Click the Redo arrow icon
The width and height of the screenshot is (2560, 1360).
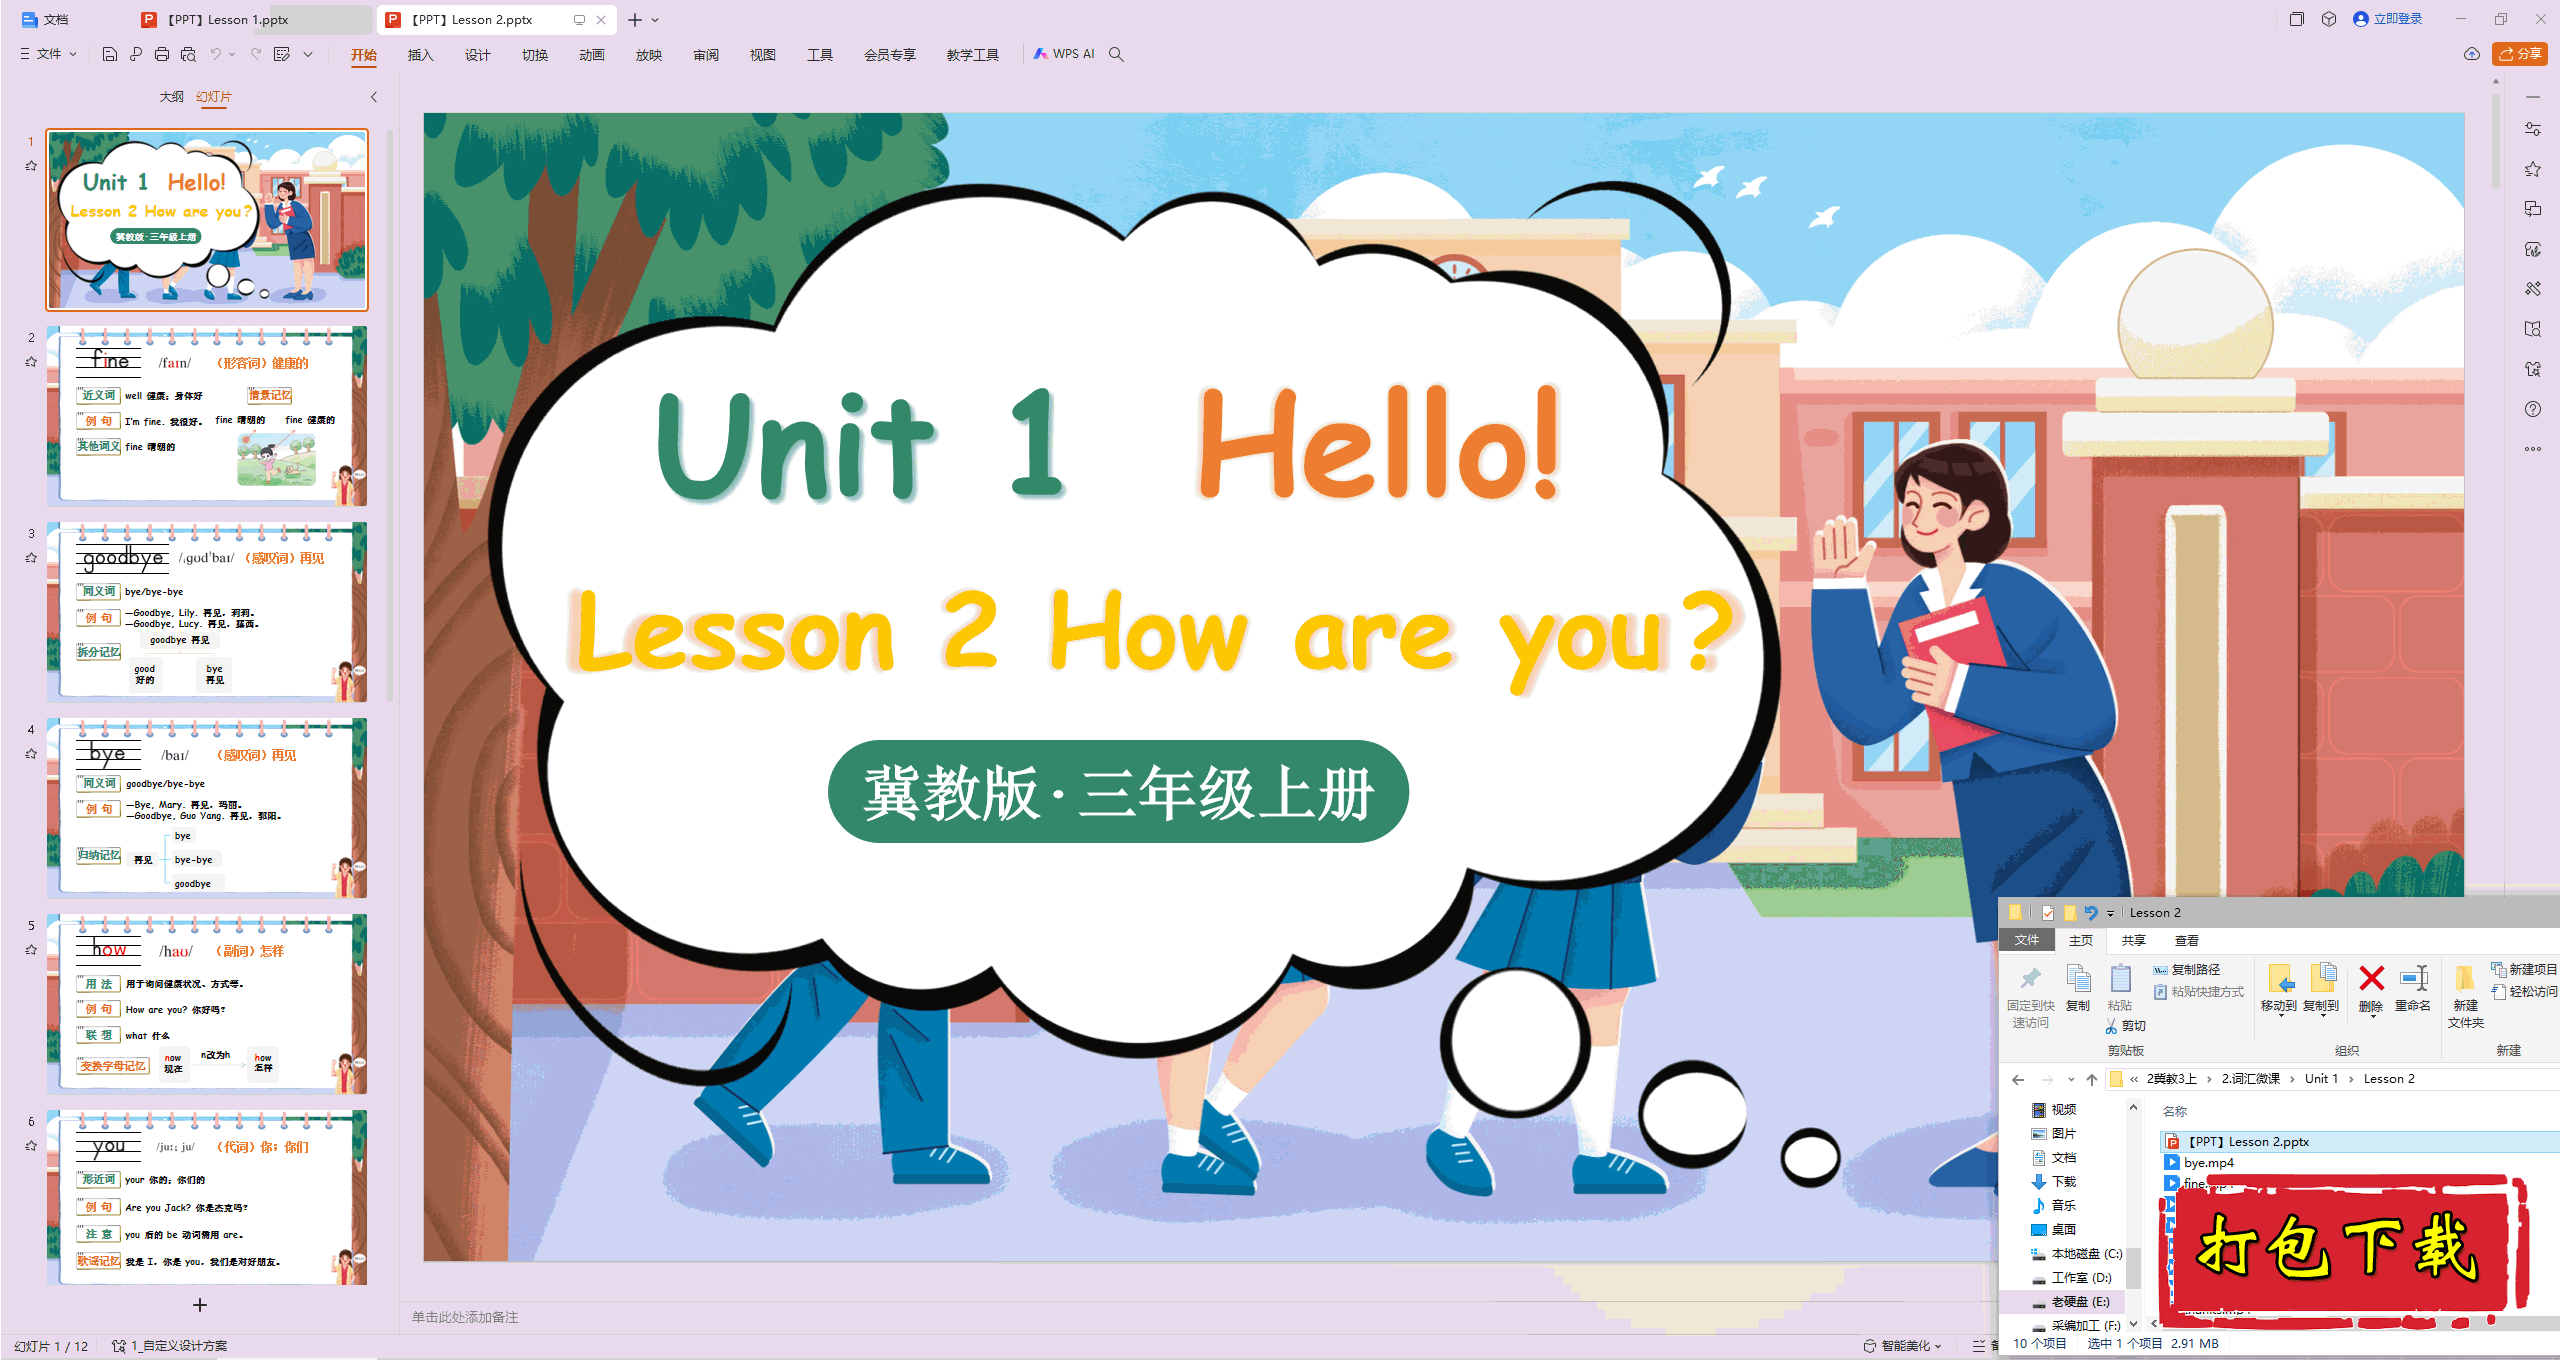(256, 54)
